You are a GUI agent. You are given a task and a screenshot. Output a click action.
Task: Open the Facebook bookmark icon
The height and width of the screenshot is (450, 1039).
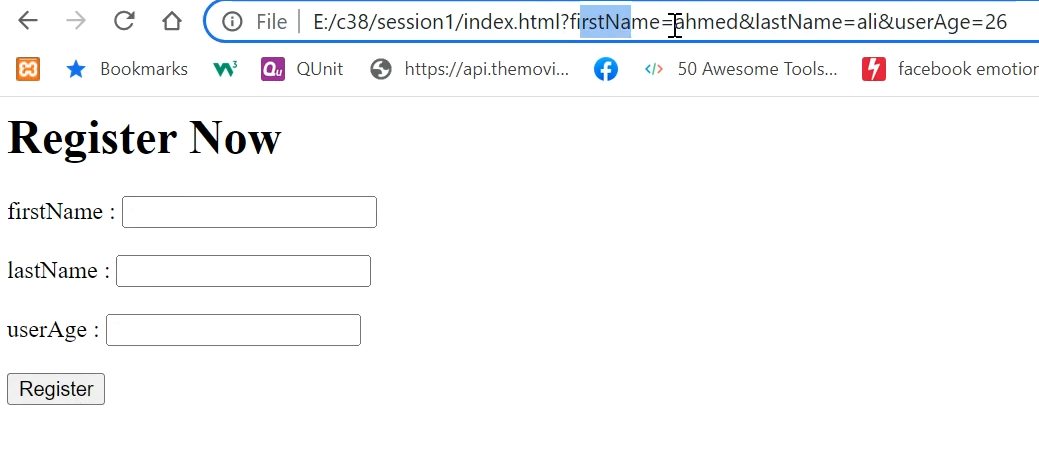pos(606,69)
